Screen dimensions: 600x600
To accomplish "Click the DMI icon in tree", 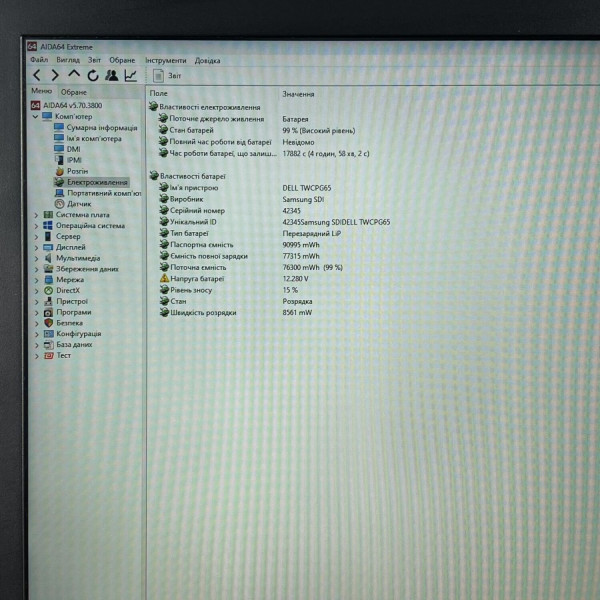I will pos(59,149).
